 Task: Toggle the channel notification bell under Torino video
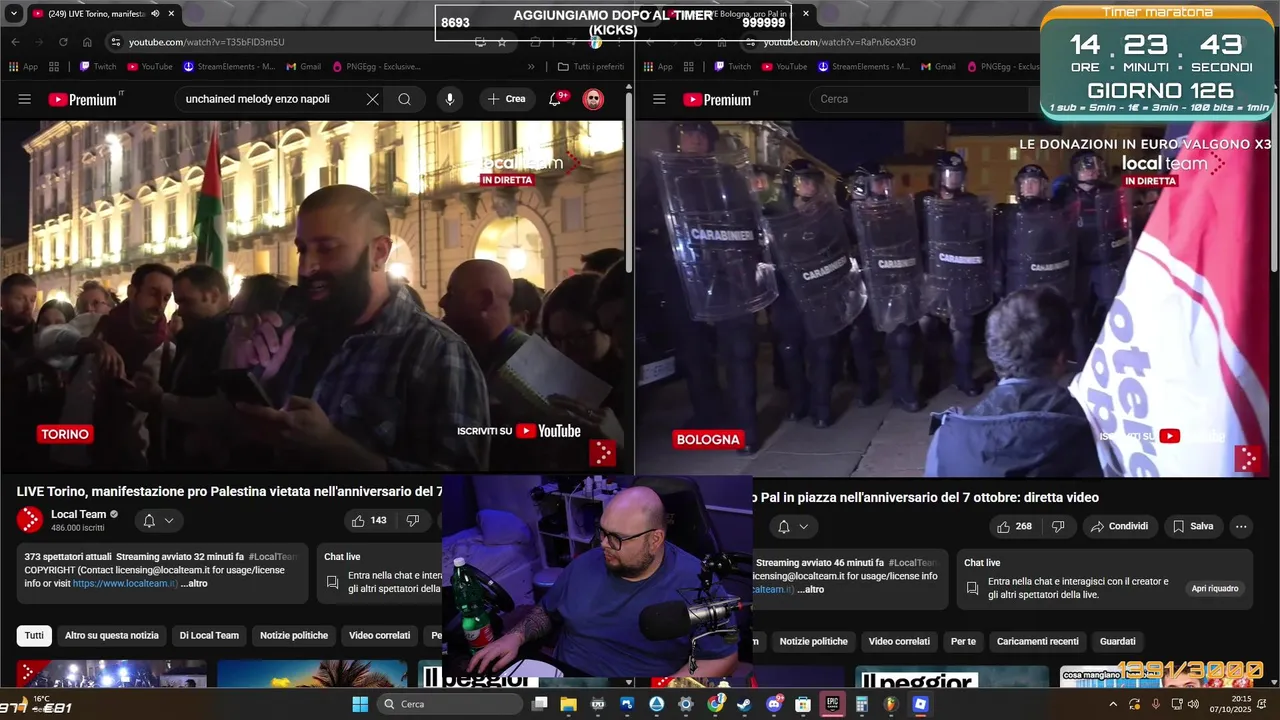[148, 520]
